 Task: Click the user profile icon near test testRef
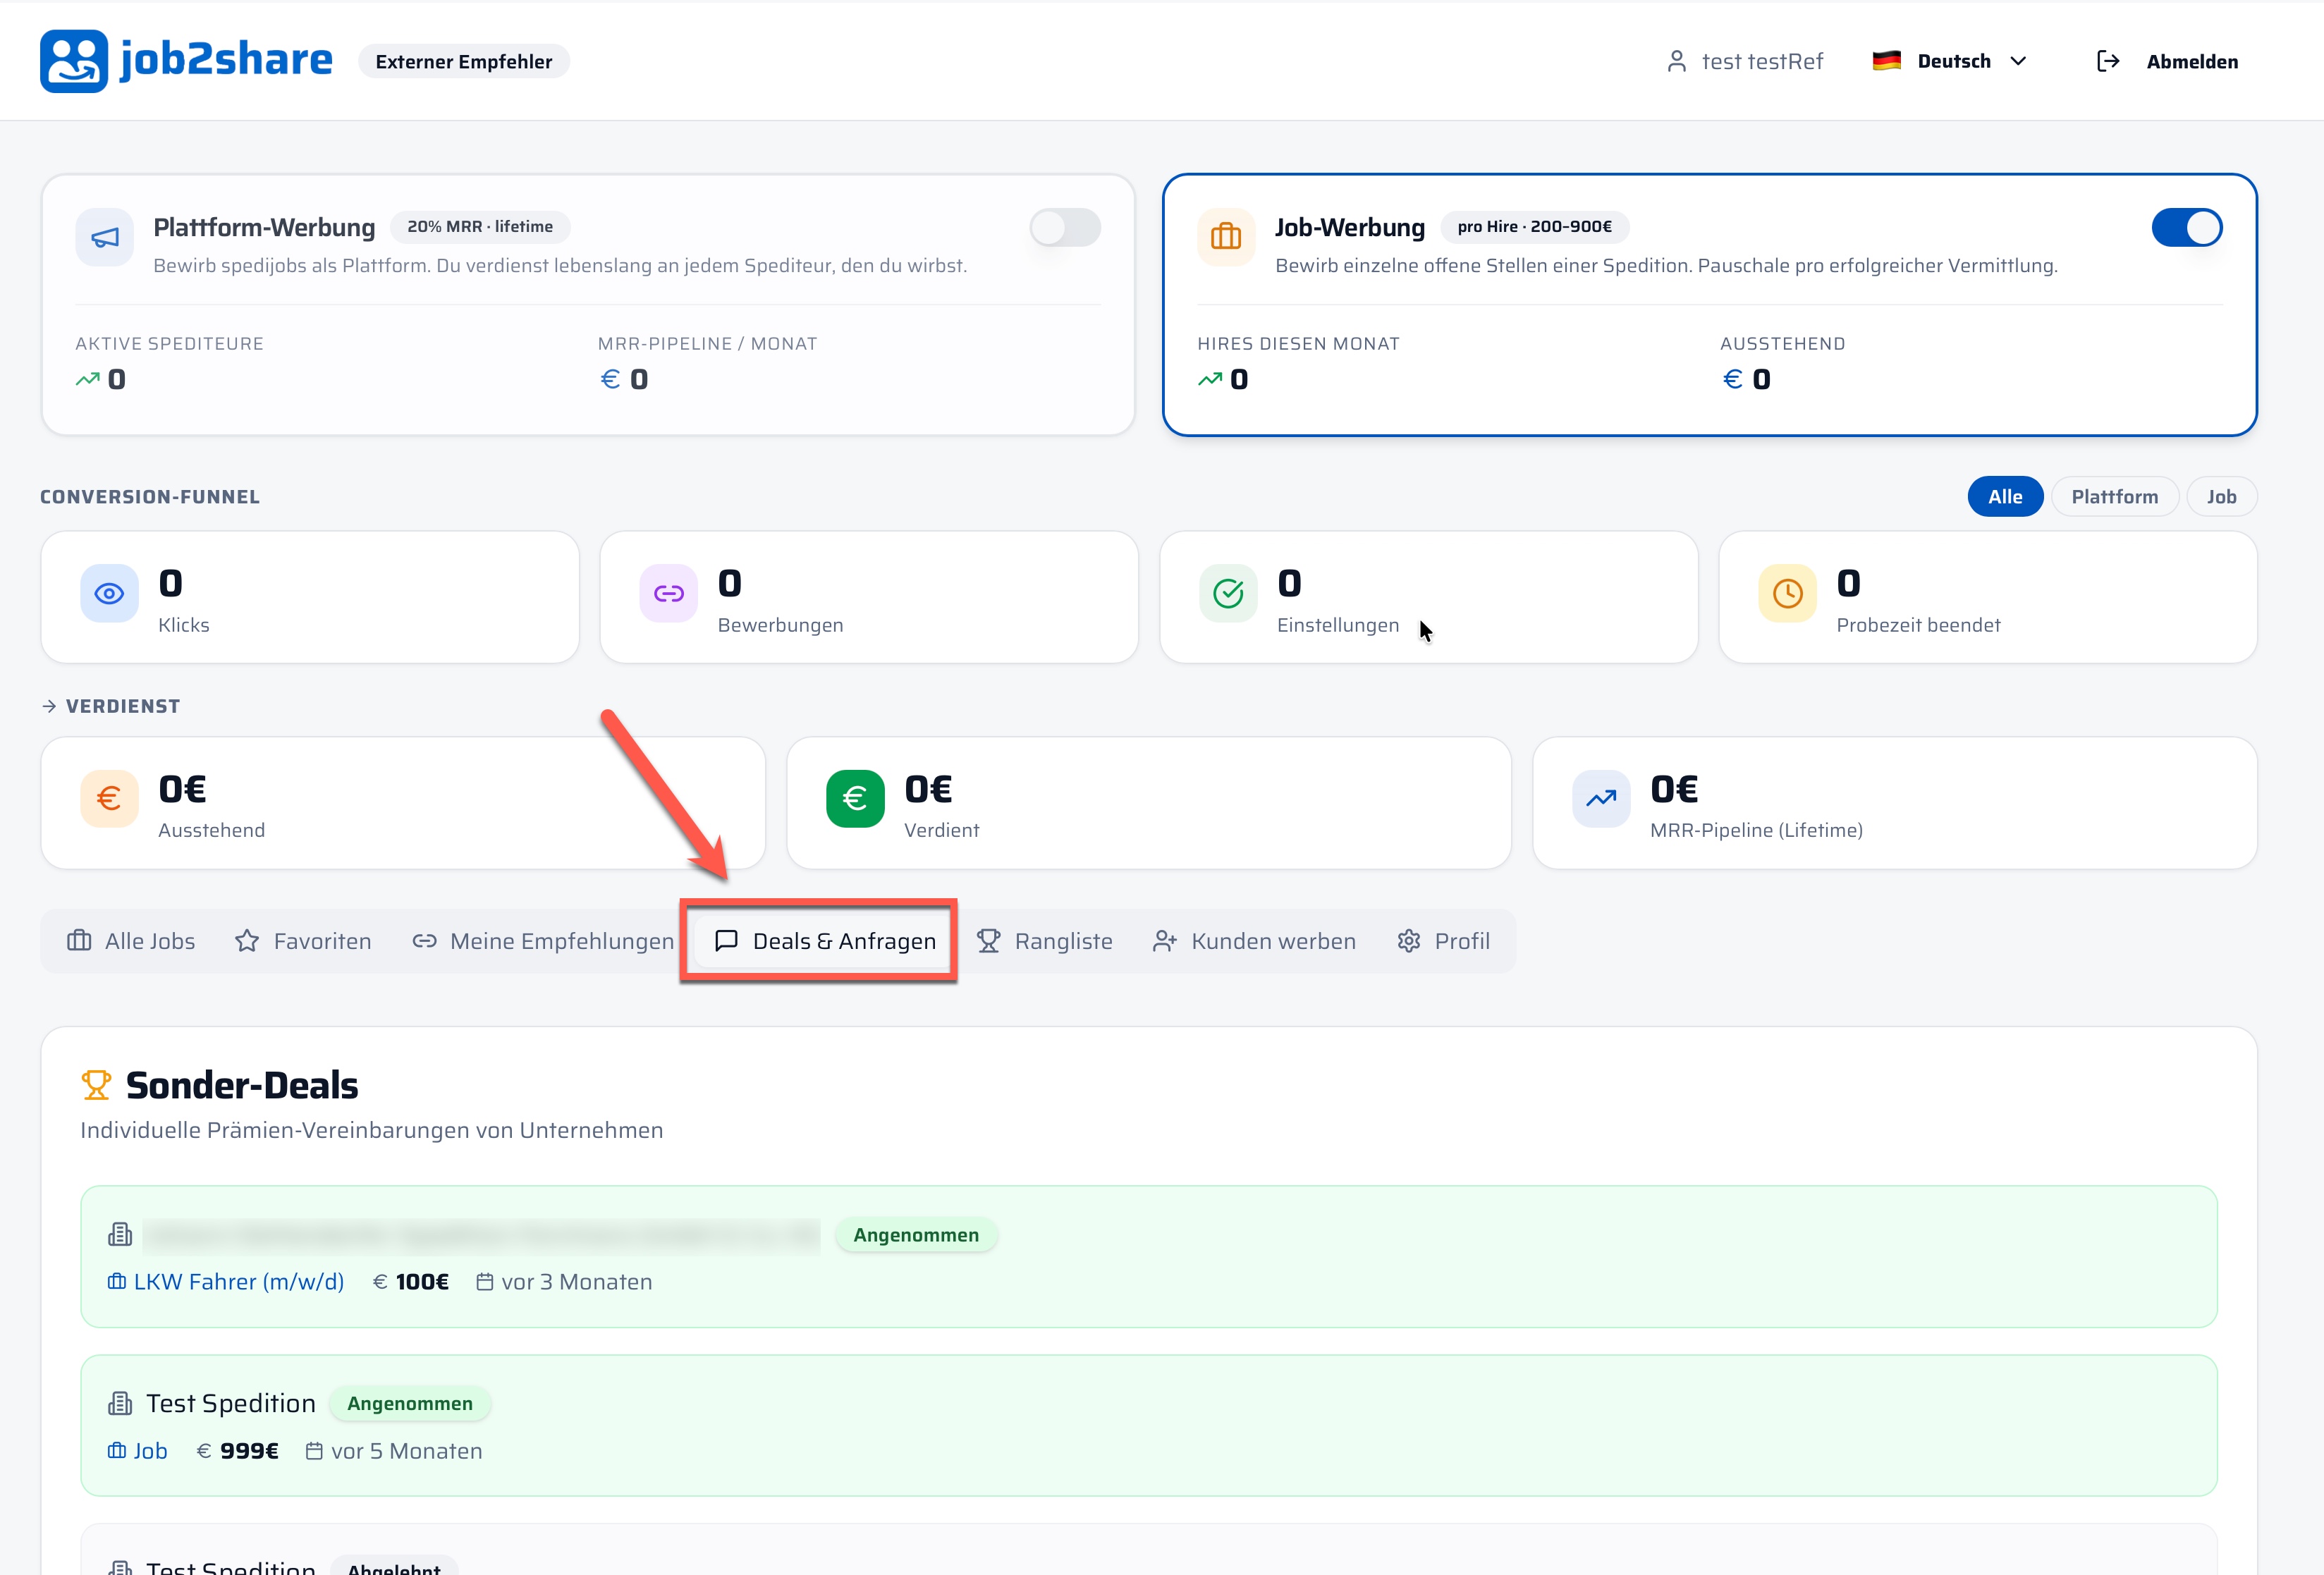[1677, 61]
